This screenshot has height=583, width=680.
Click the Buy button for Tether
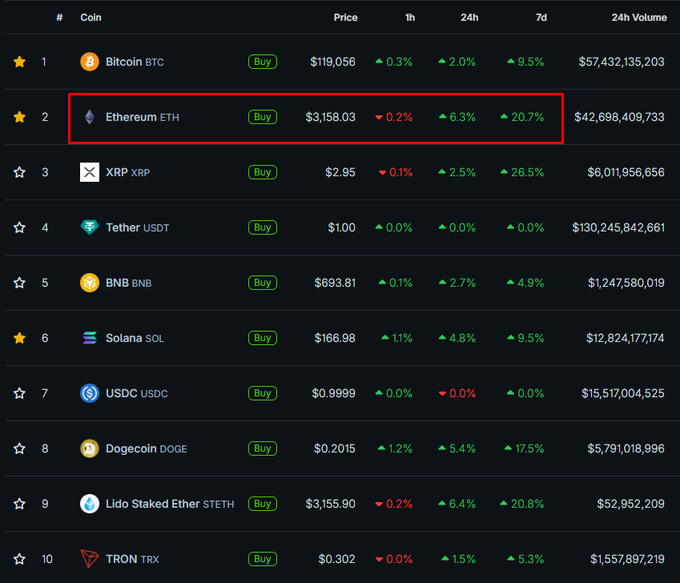pos(262,227)
